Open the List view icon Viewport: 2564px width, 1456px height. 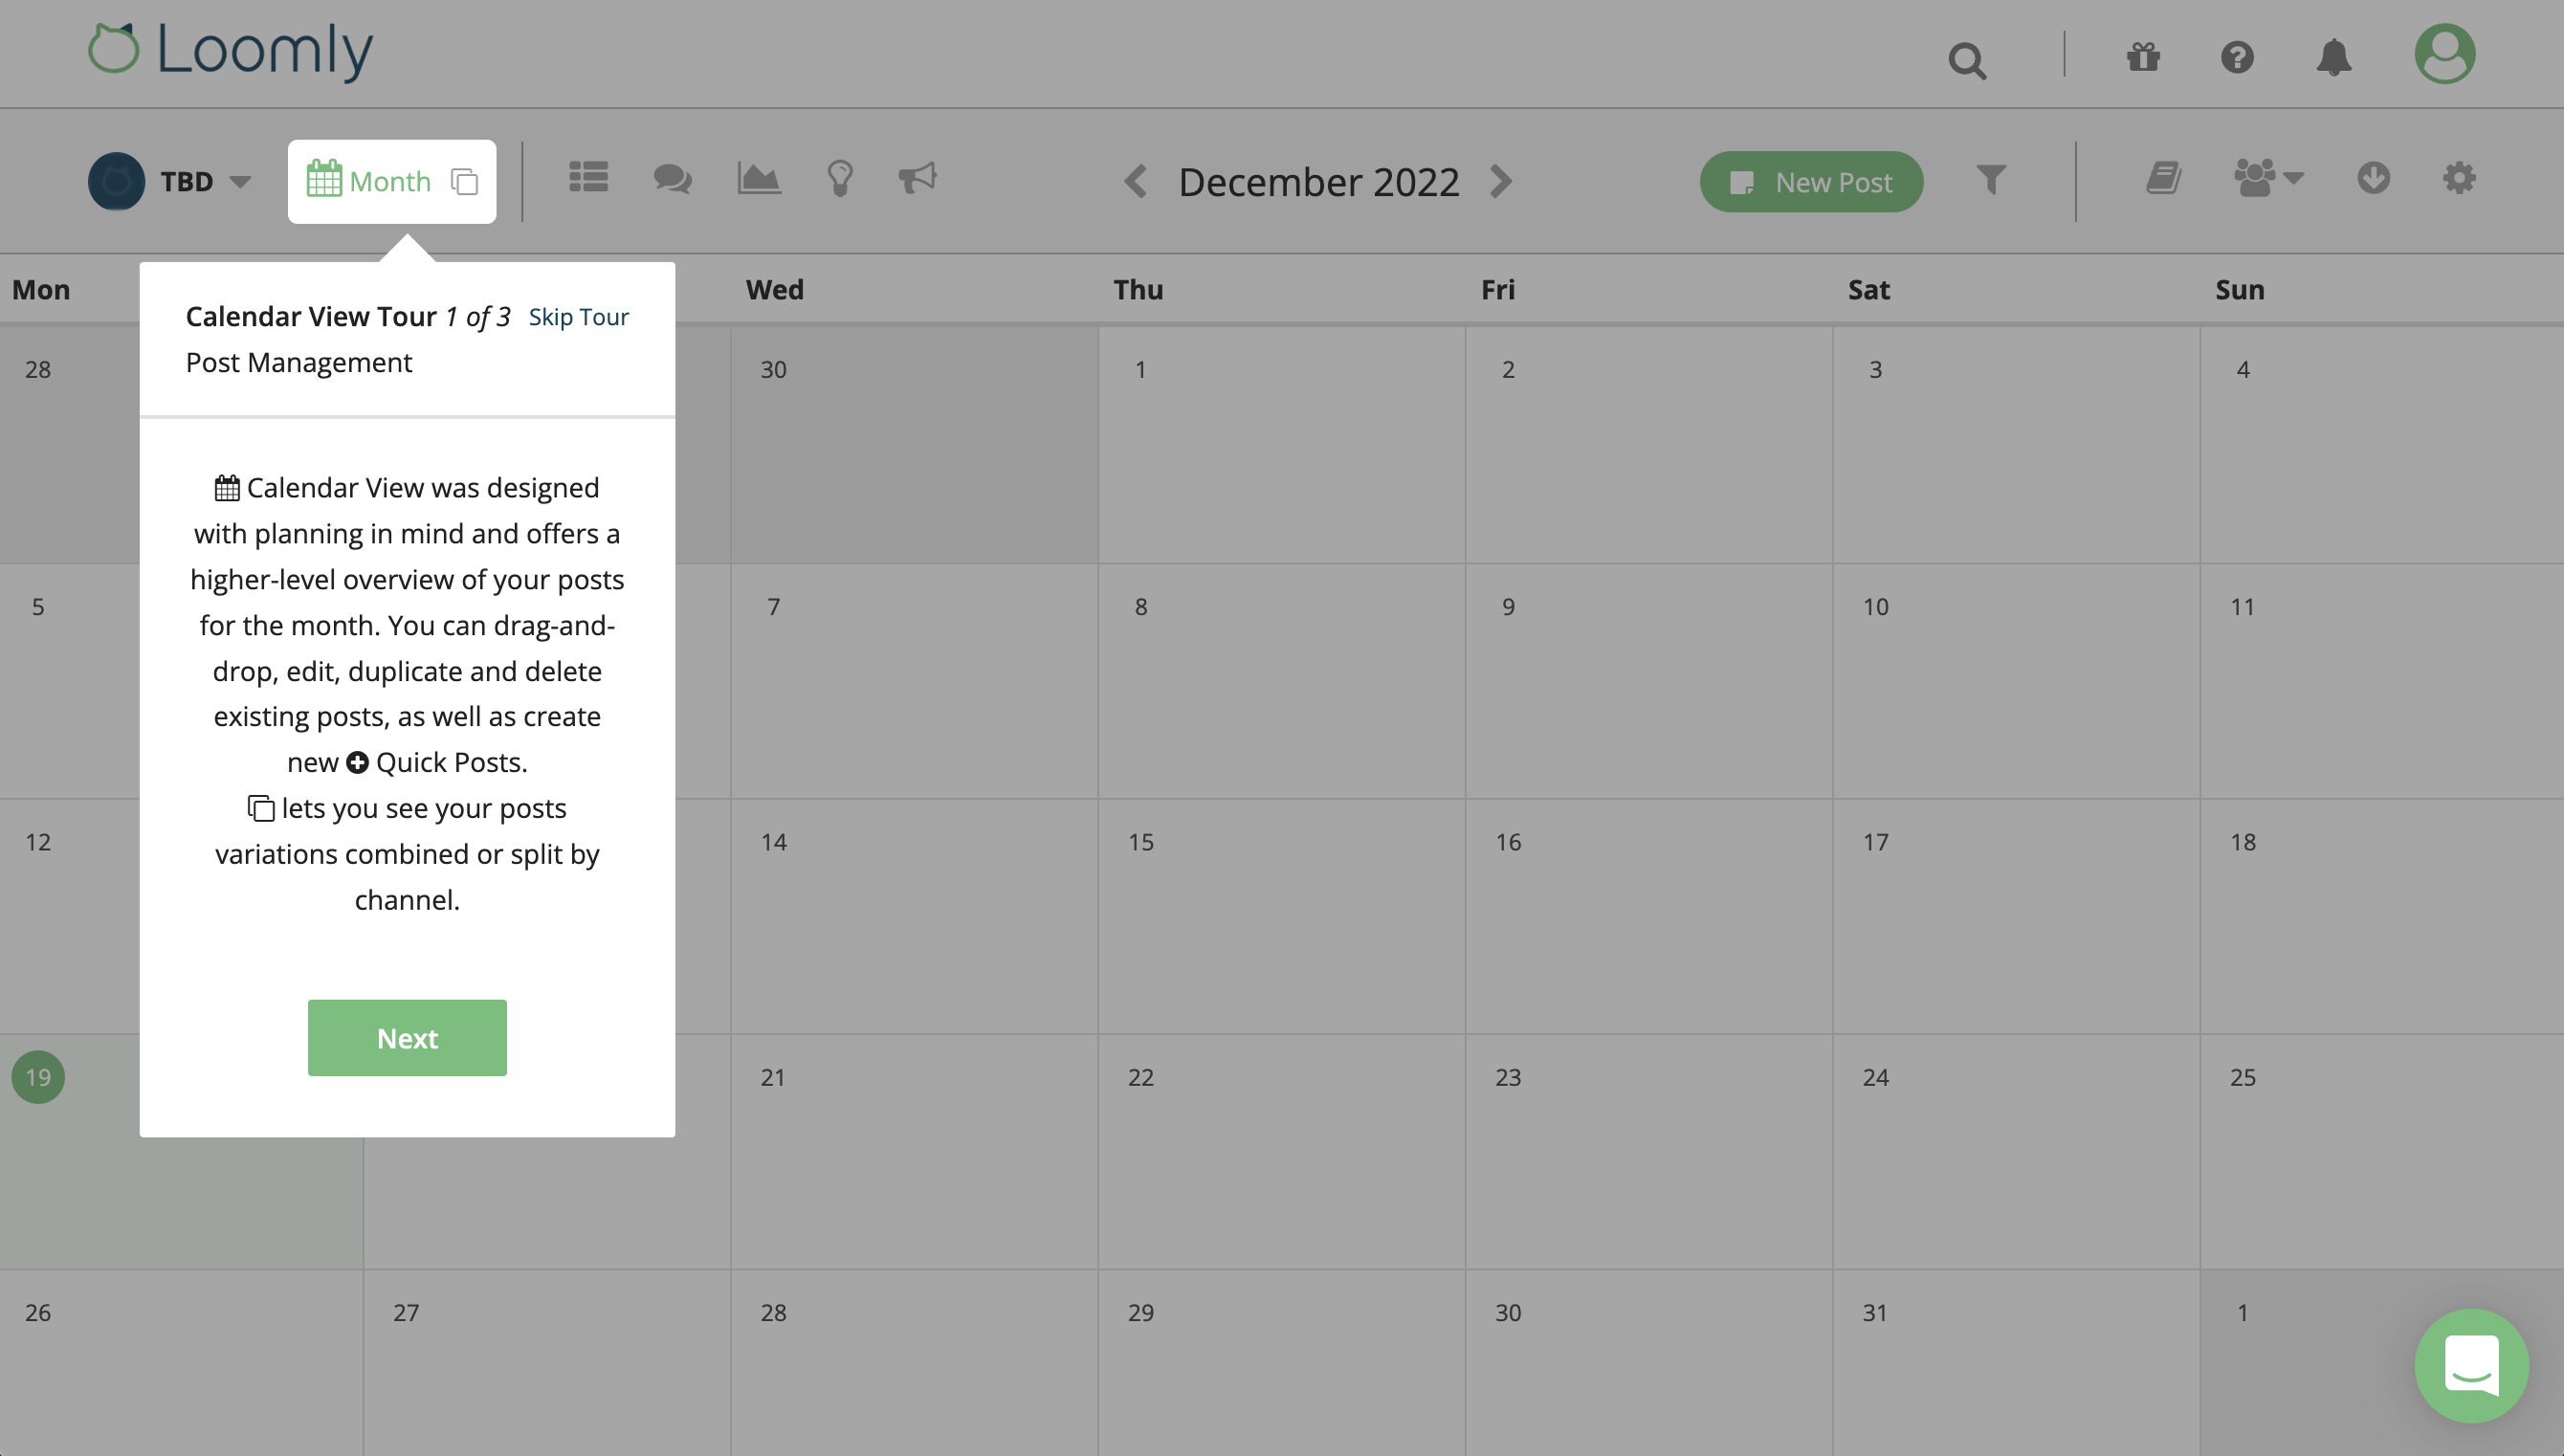coord(585,180)
